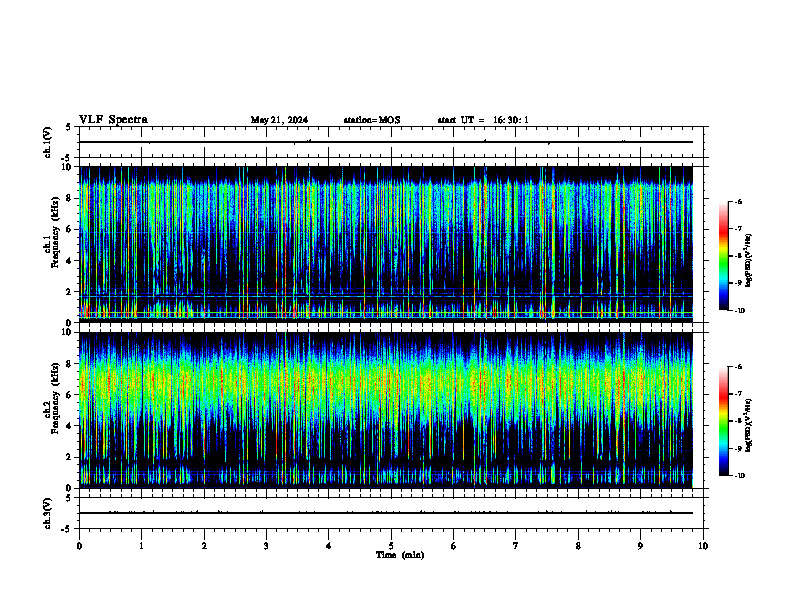The height and width of the screenshot is (612, 792).
Task: Click the ch.3(V) strip "-5" tick label
Action: coord(66,529)
